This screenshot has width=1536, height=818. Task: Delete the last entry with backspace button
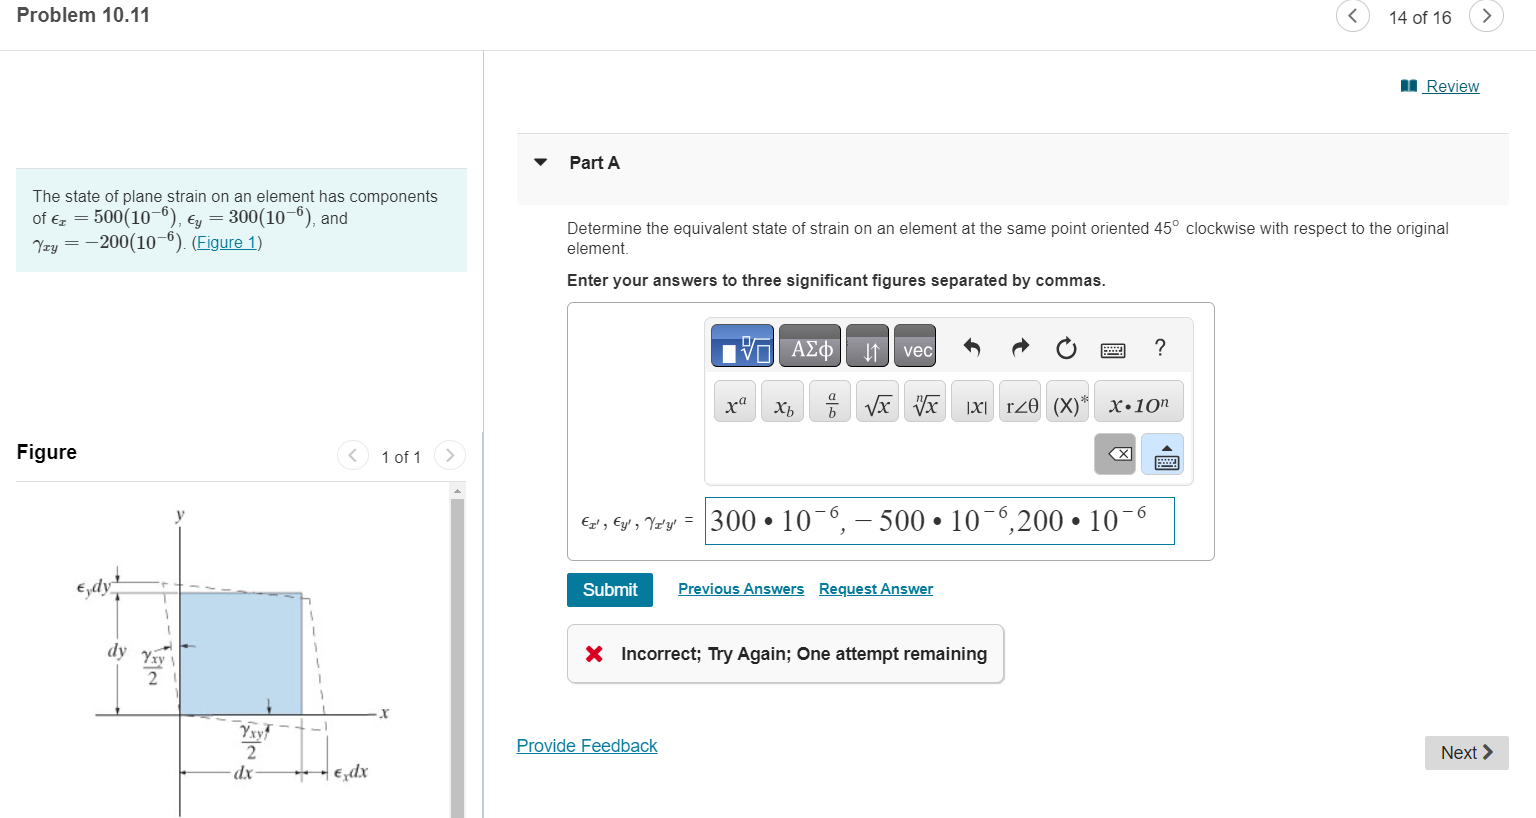(1115, 454)
